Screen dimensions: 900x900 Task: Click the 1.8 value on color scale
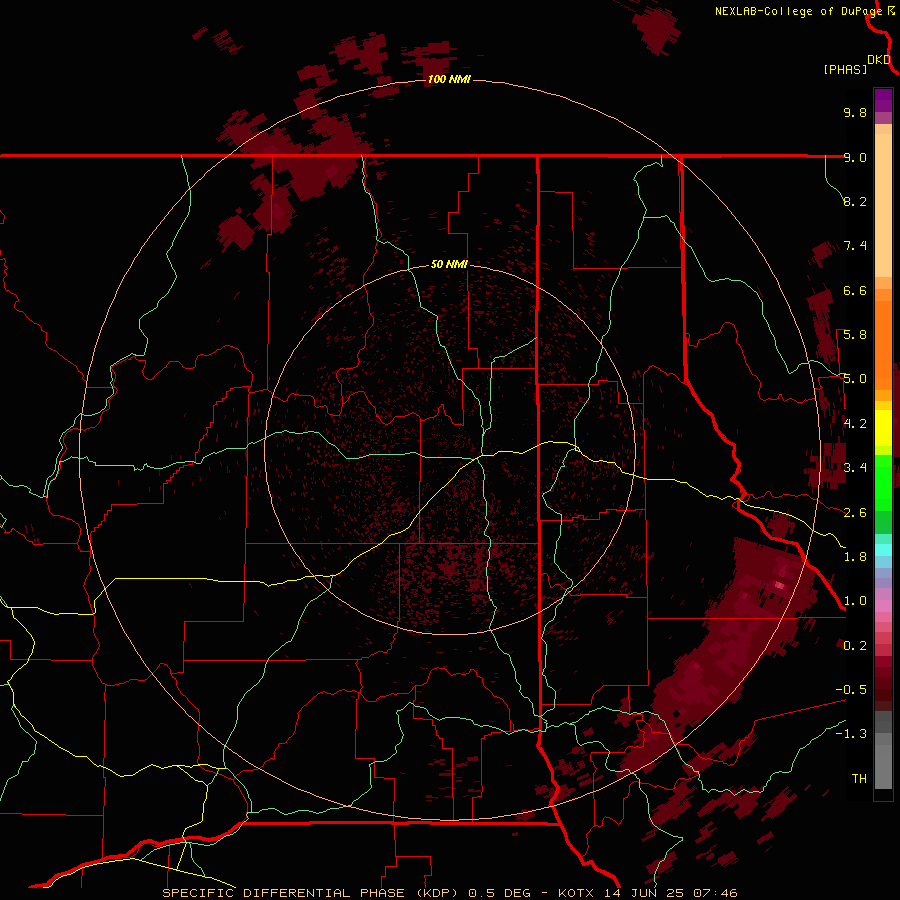(x=855, y=557)
